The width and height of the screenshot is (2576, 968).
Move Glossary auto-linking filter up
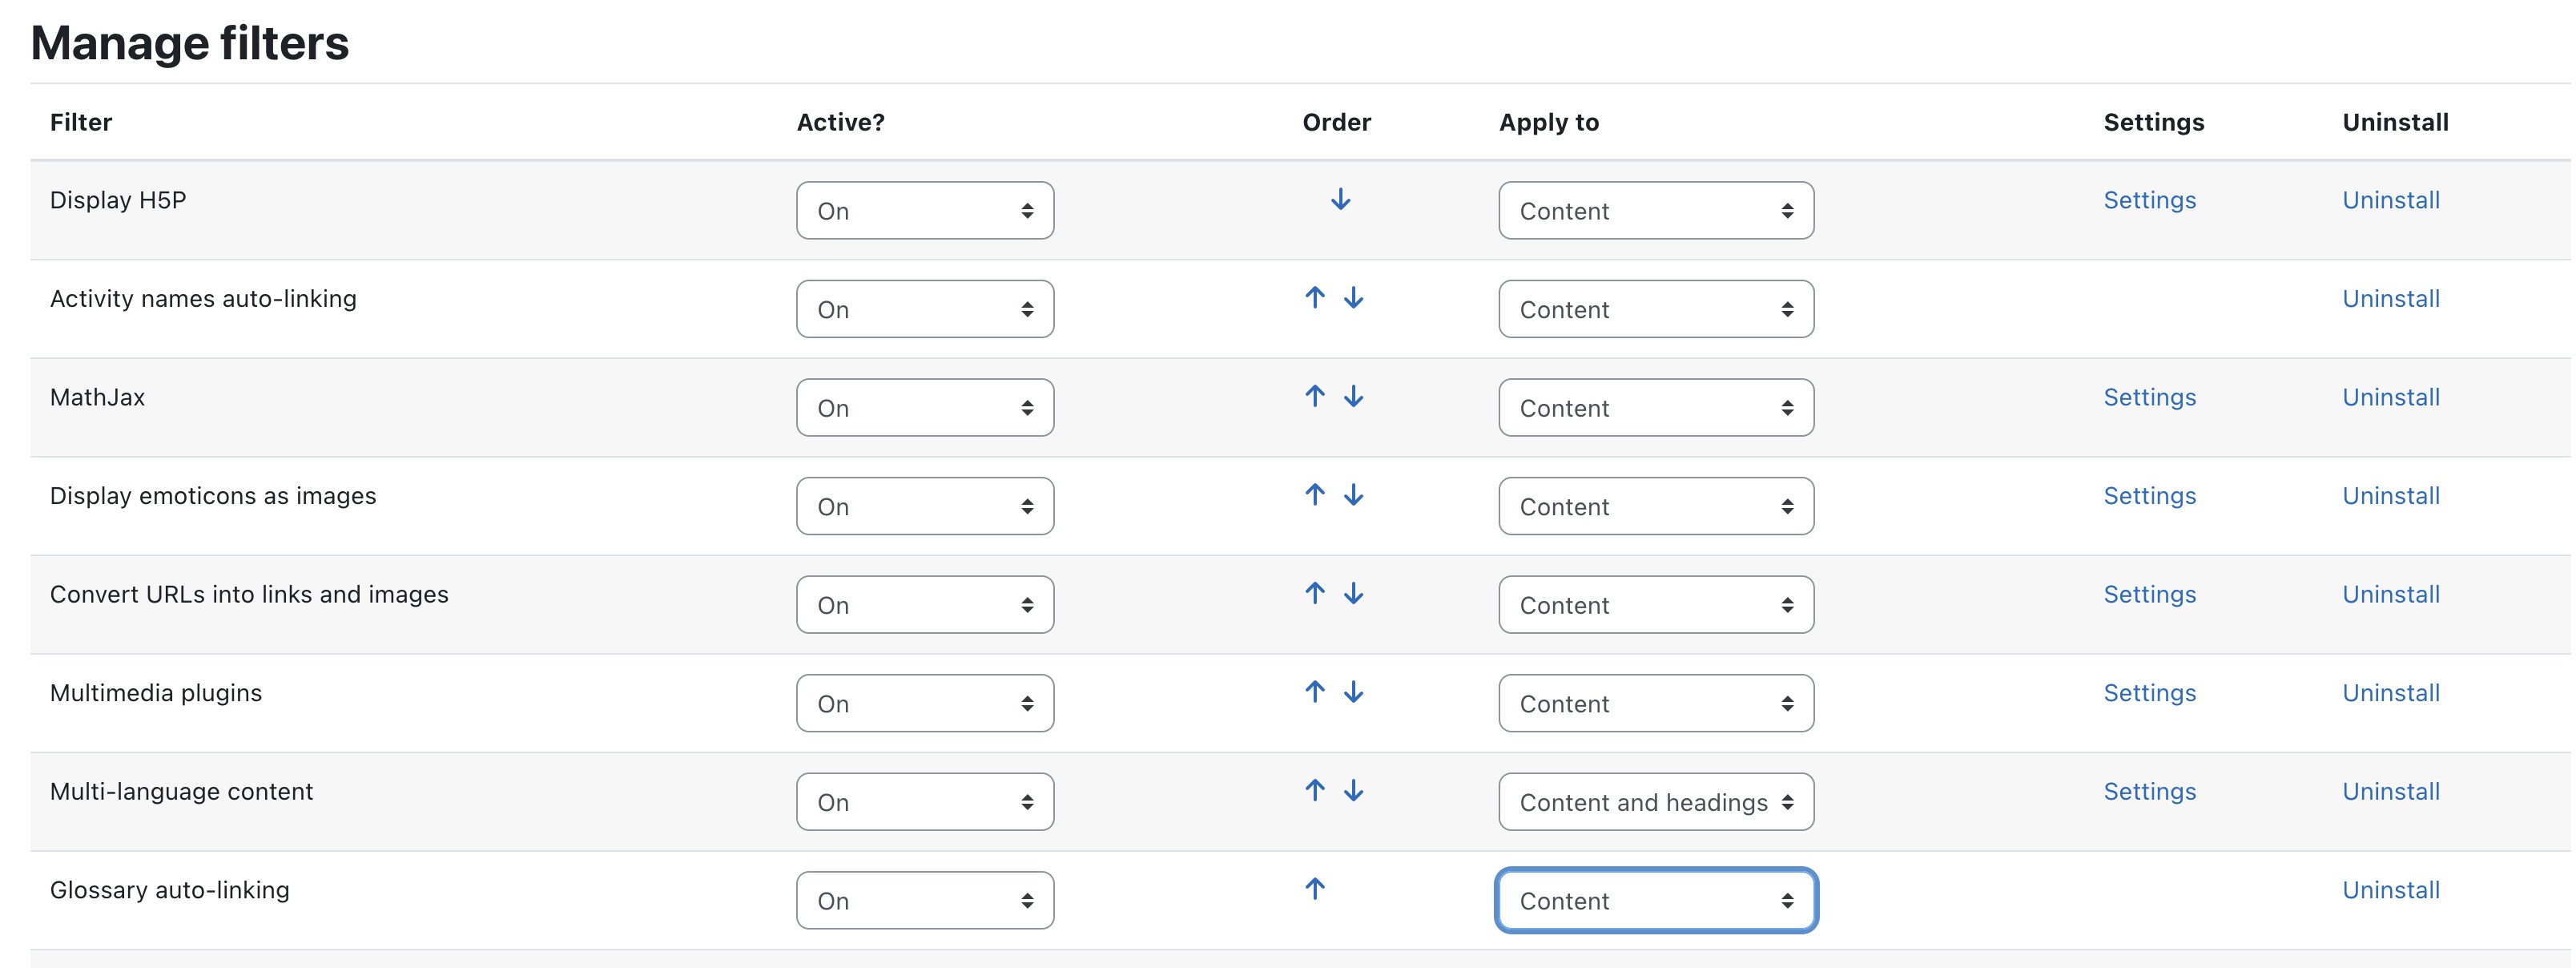(1315, 889)
